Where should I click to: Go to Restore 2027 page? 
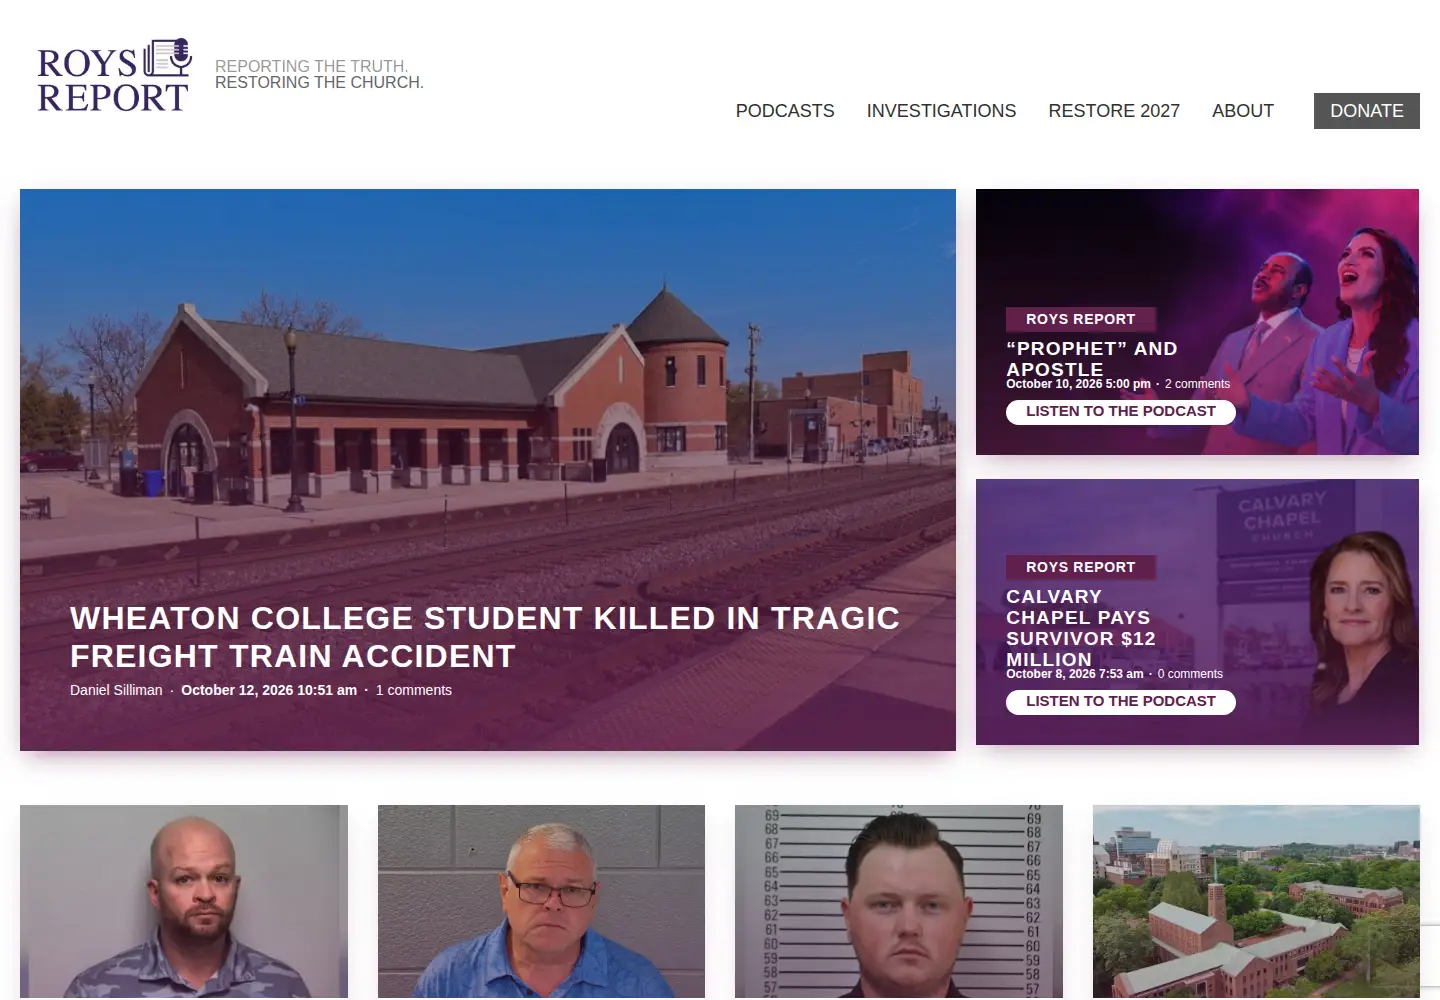click(x=1114, y=111)
